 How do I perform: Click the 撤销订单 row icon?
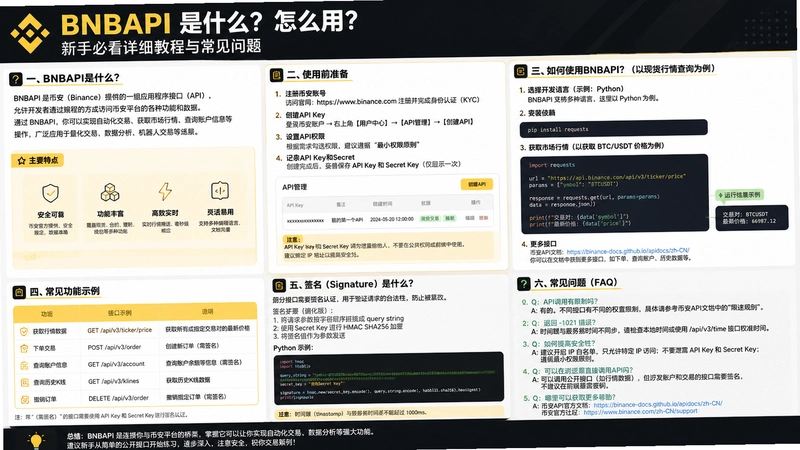point(24,399)
